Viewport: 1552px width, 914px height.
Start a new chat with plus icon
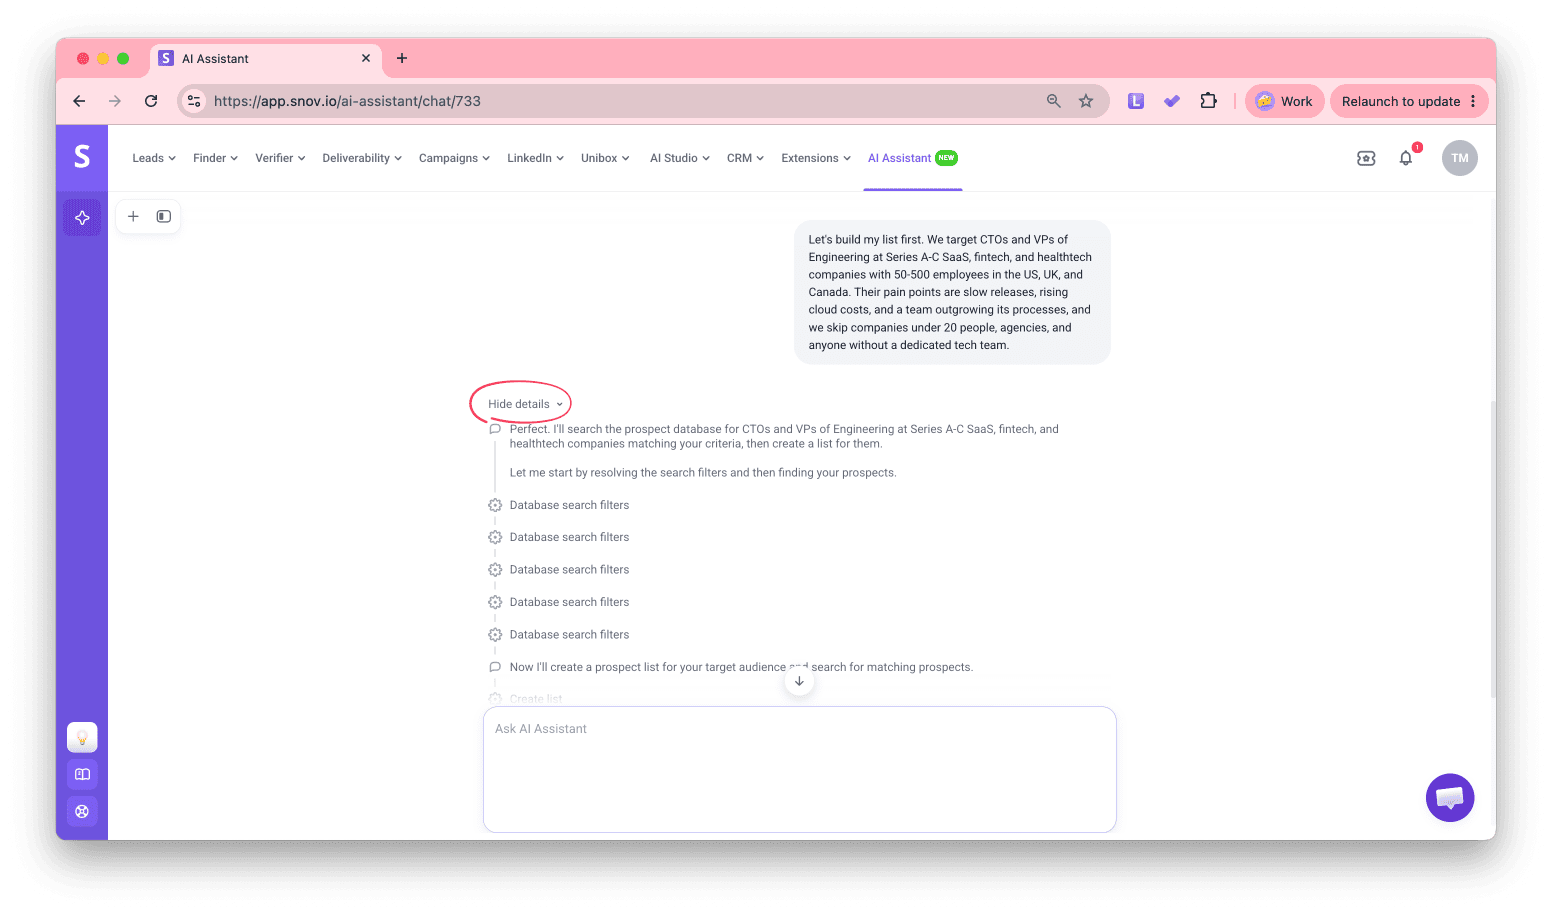(x=133, y=216)
